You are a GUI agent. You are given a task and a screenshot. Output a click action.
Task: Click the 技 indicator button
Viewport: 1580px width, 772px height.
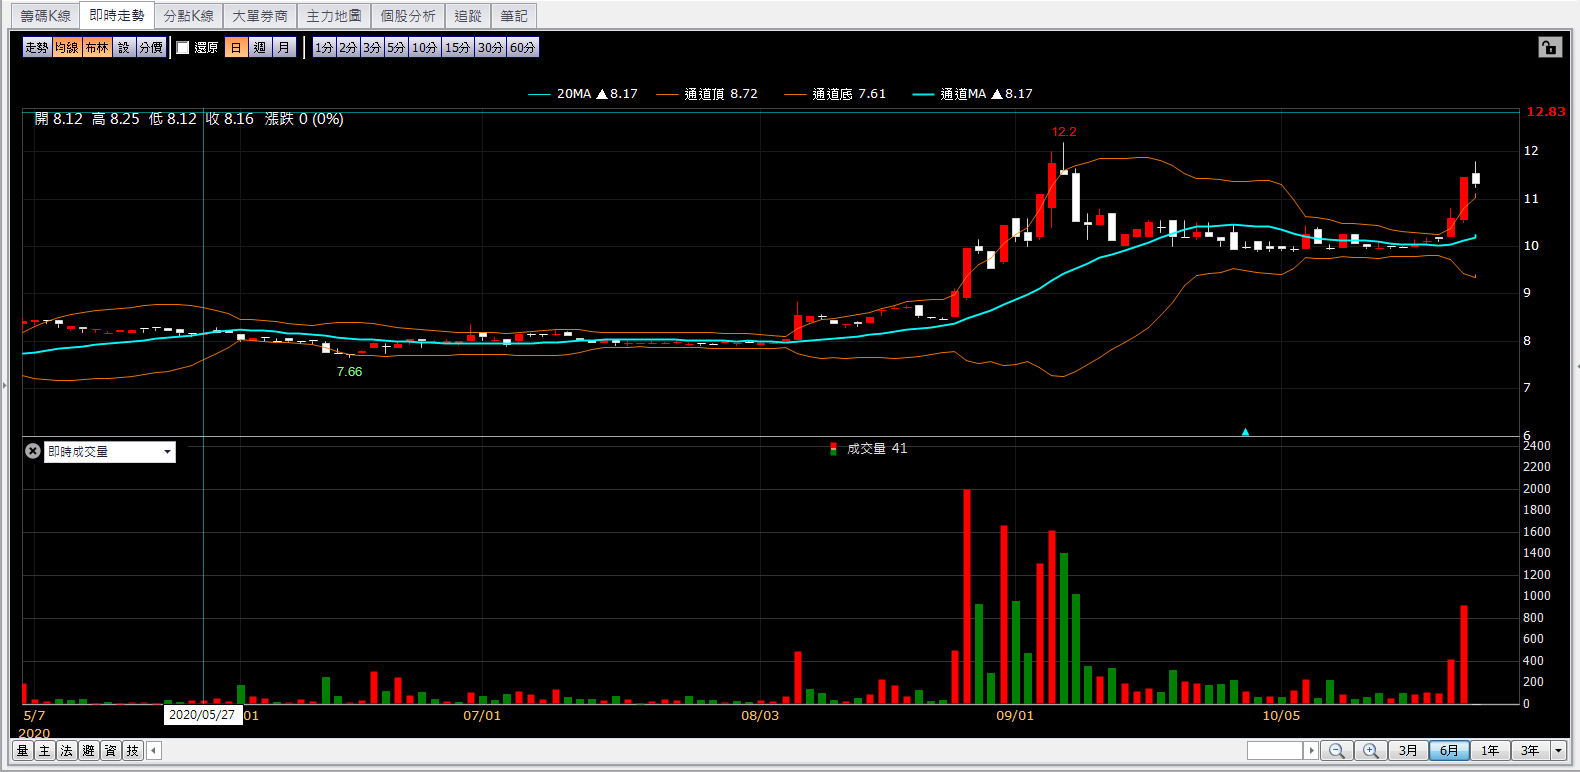[x=133, y=750]
